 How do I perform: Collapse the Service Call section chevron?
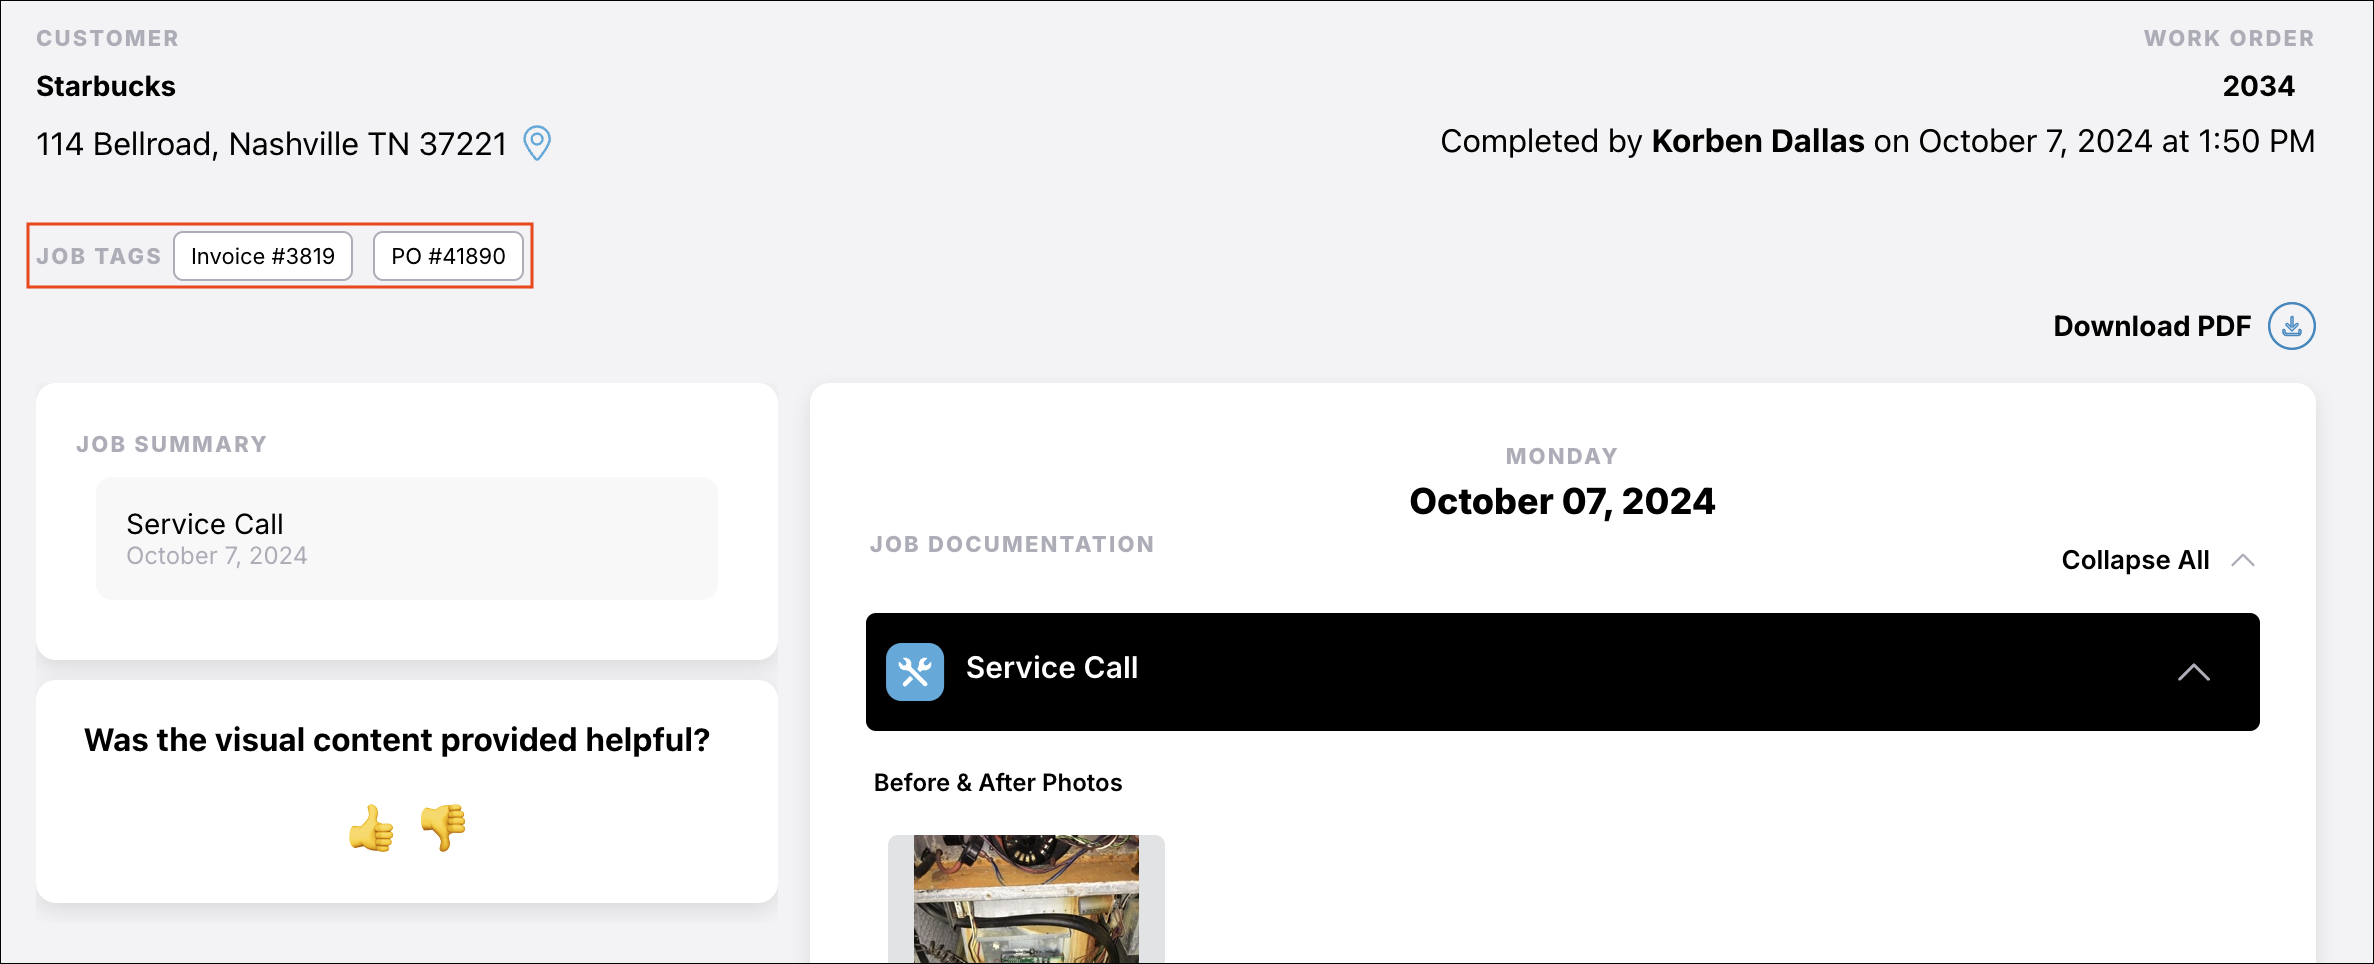click(x=2193, y=672)
